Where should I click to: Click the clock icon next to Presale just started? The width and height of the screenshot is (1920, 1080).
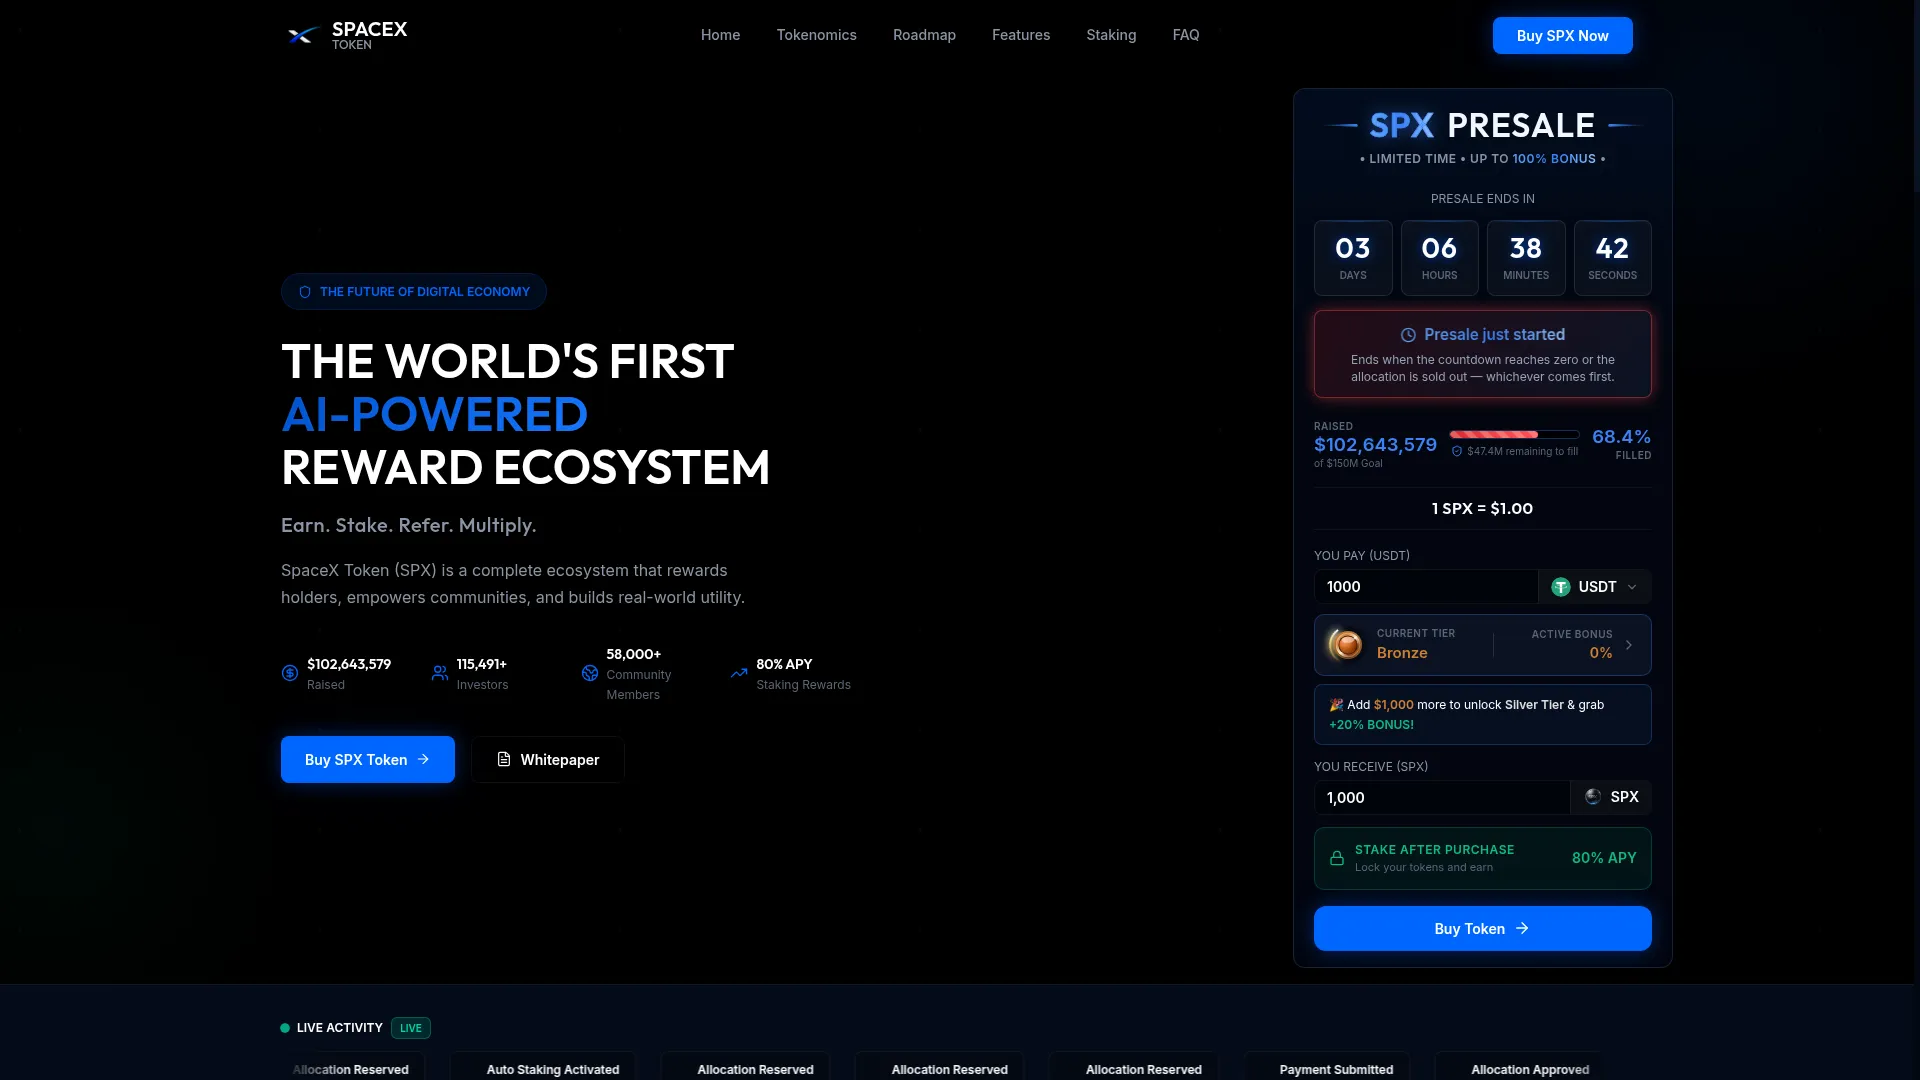(1408, 335)
